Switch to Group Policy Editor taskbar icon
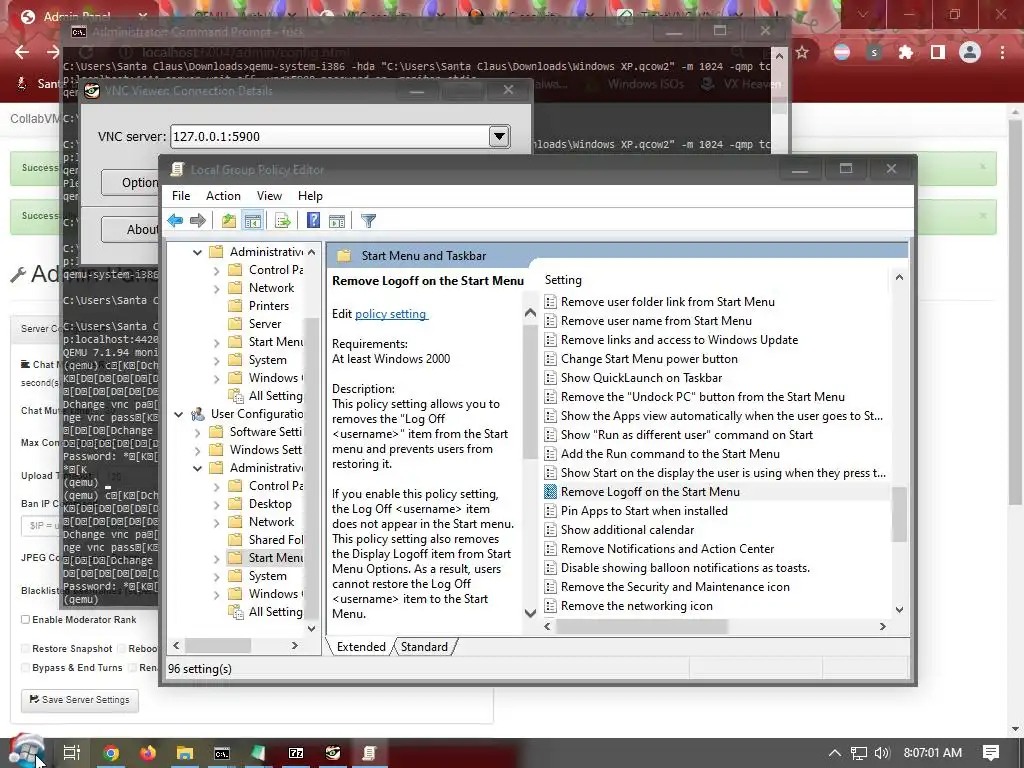Viewport: 1024px width, 768px height. pos(370,753)
